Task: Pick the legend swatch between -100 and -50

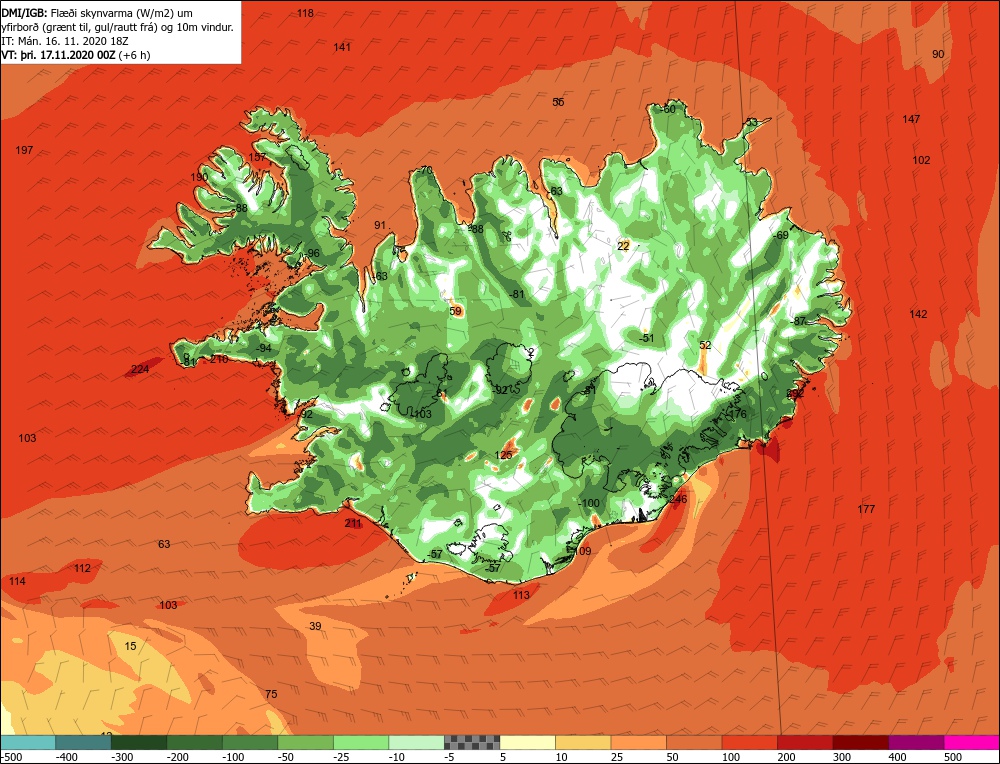Action: (250, 742)
